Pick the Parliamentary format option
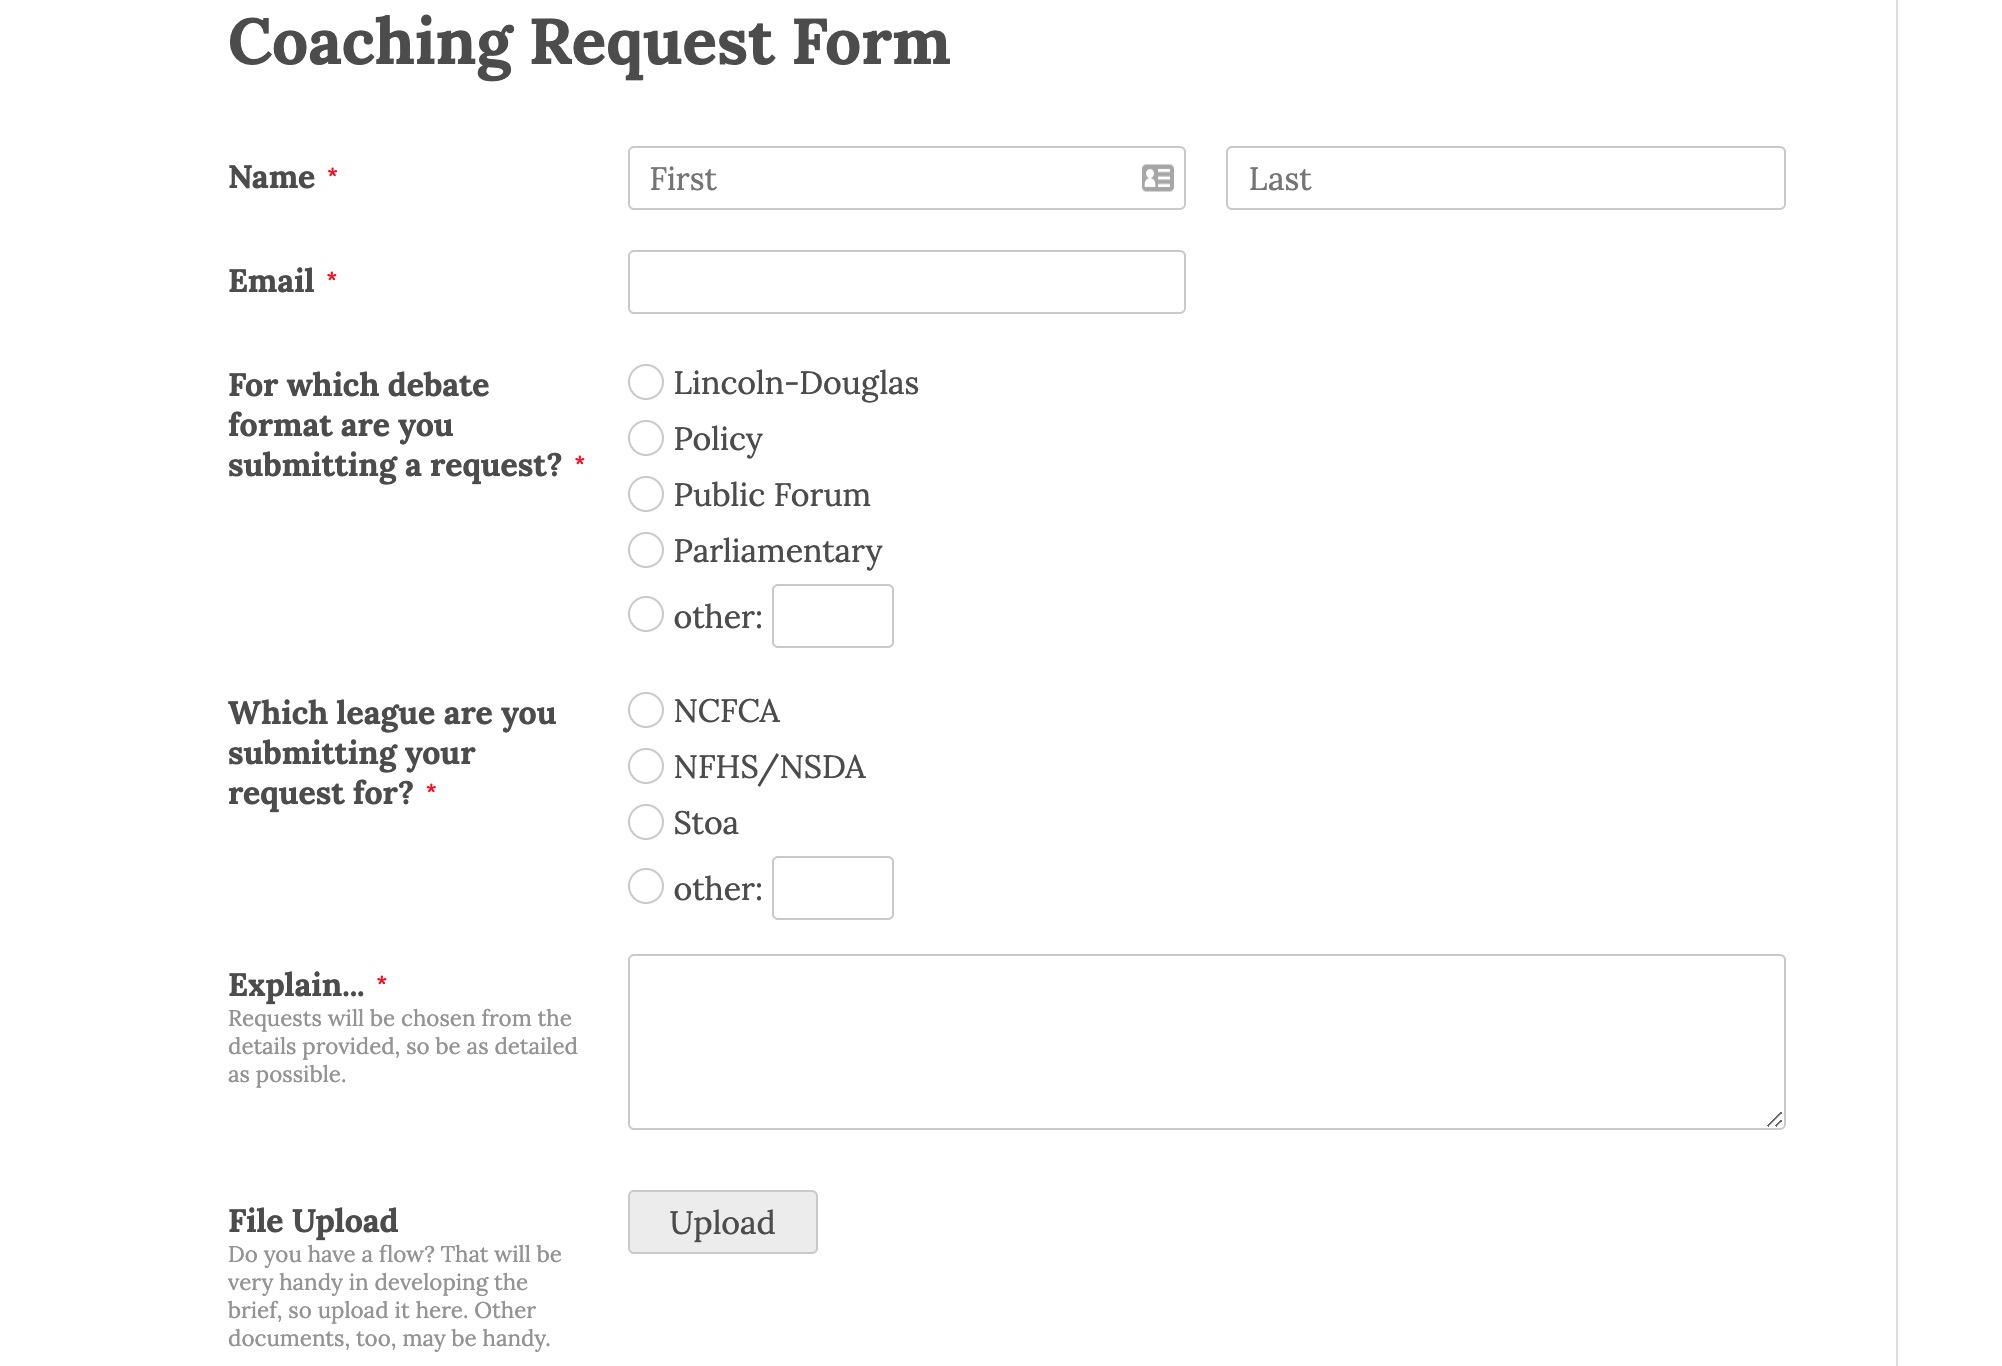 coord(646,550)
